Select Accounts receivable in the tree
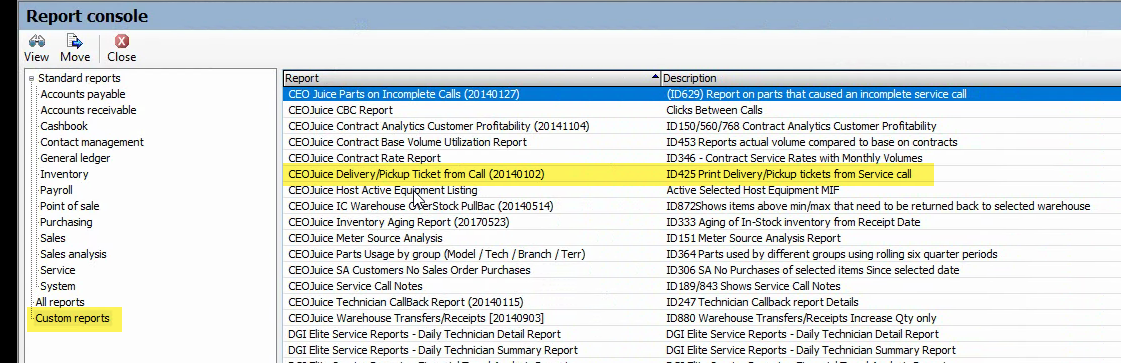Viewport: 1121px width, 363px height. [88, 110]
